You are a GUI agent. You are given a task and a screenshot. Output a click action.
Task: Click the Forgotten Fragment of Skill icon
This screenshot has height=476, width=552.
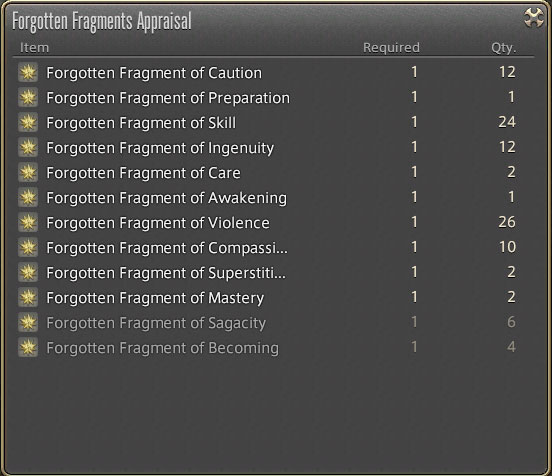pos(28,123)
